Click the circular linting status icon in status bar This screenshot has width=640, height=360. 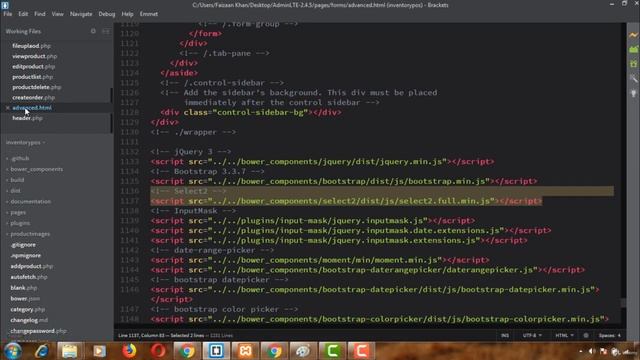(586, 336)
